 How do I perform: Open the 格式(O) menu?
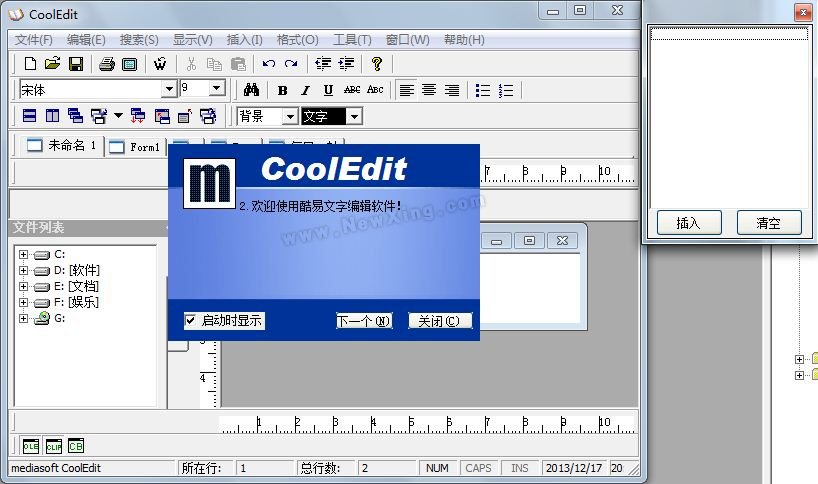297,40
